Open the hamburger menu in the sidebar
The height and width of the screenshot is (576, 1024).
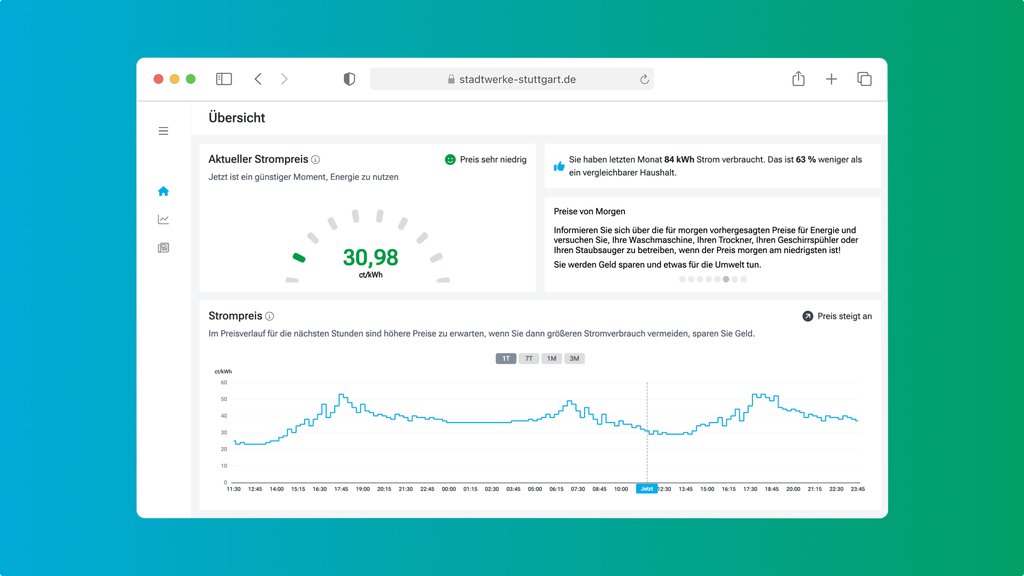pyautogui.click(x=163, y=131)
